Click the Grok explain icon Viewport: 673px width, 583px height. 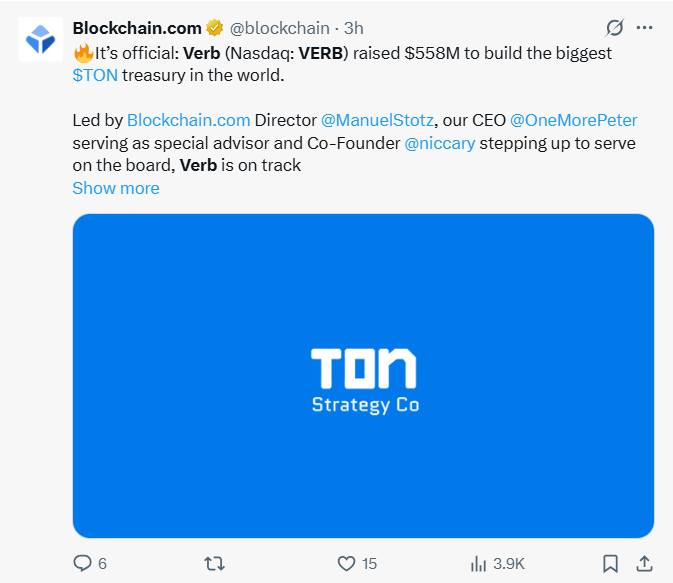coord(615,28)
